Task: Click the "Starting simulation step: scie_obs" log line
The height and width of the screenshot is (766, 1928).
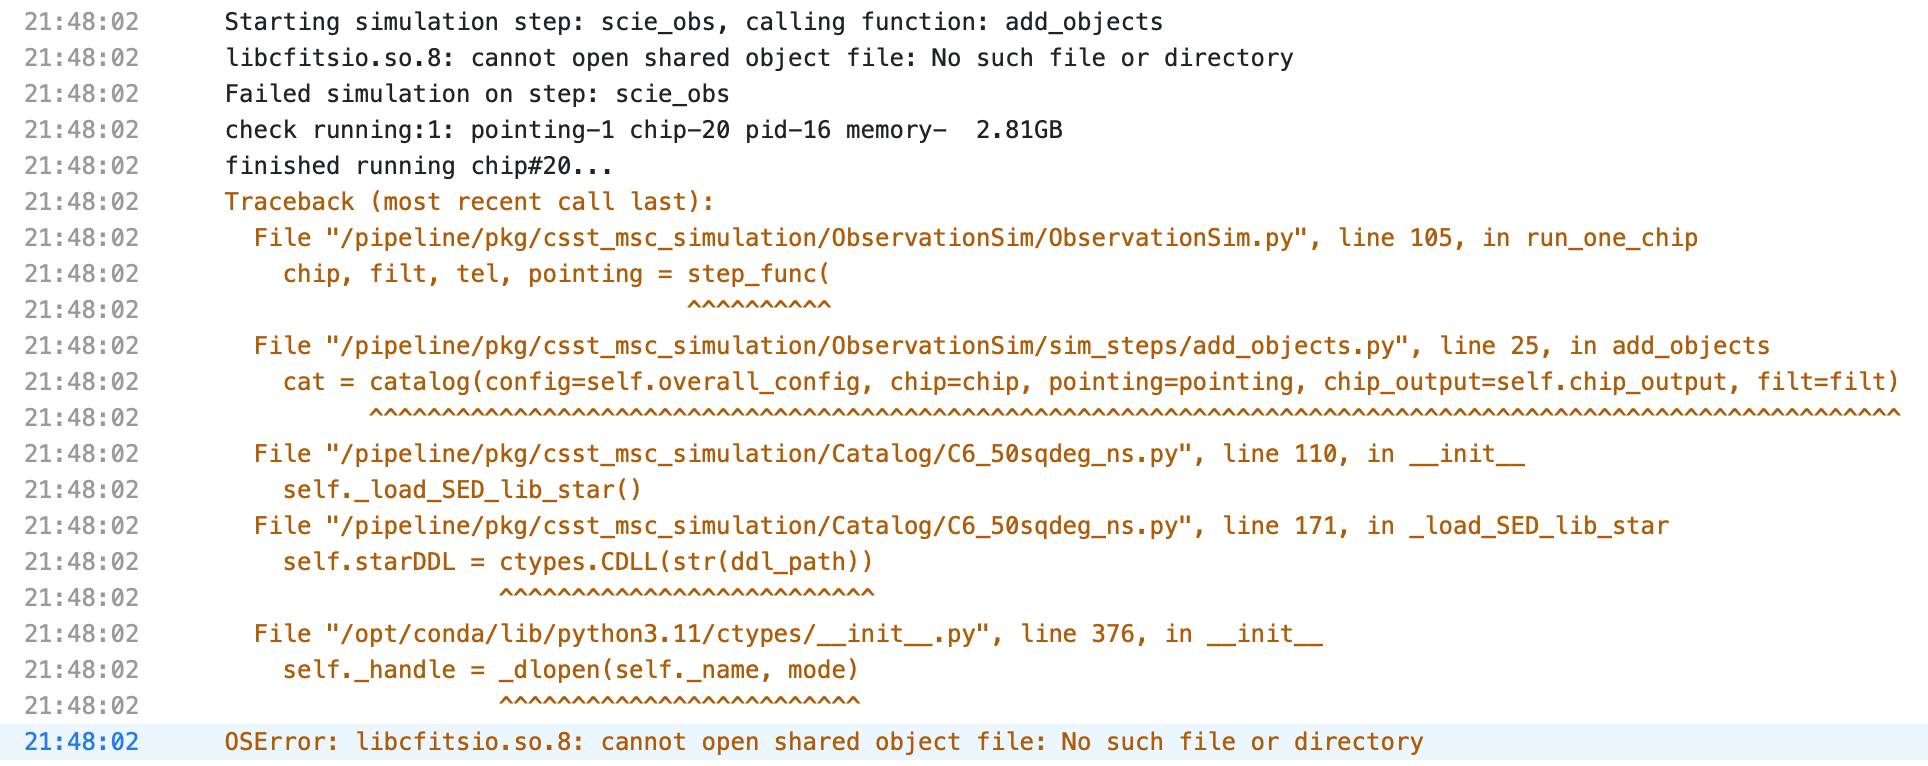Action: [693, 22]
